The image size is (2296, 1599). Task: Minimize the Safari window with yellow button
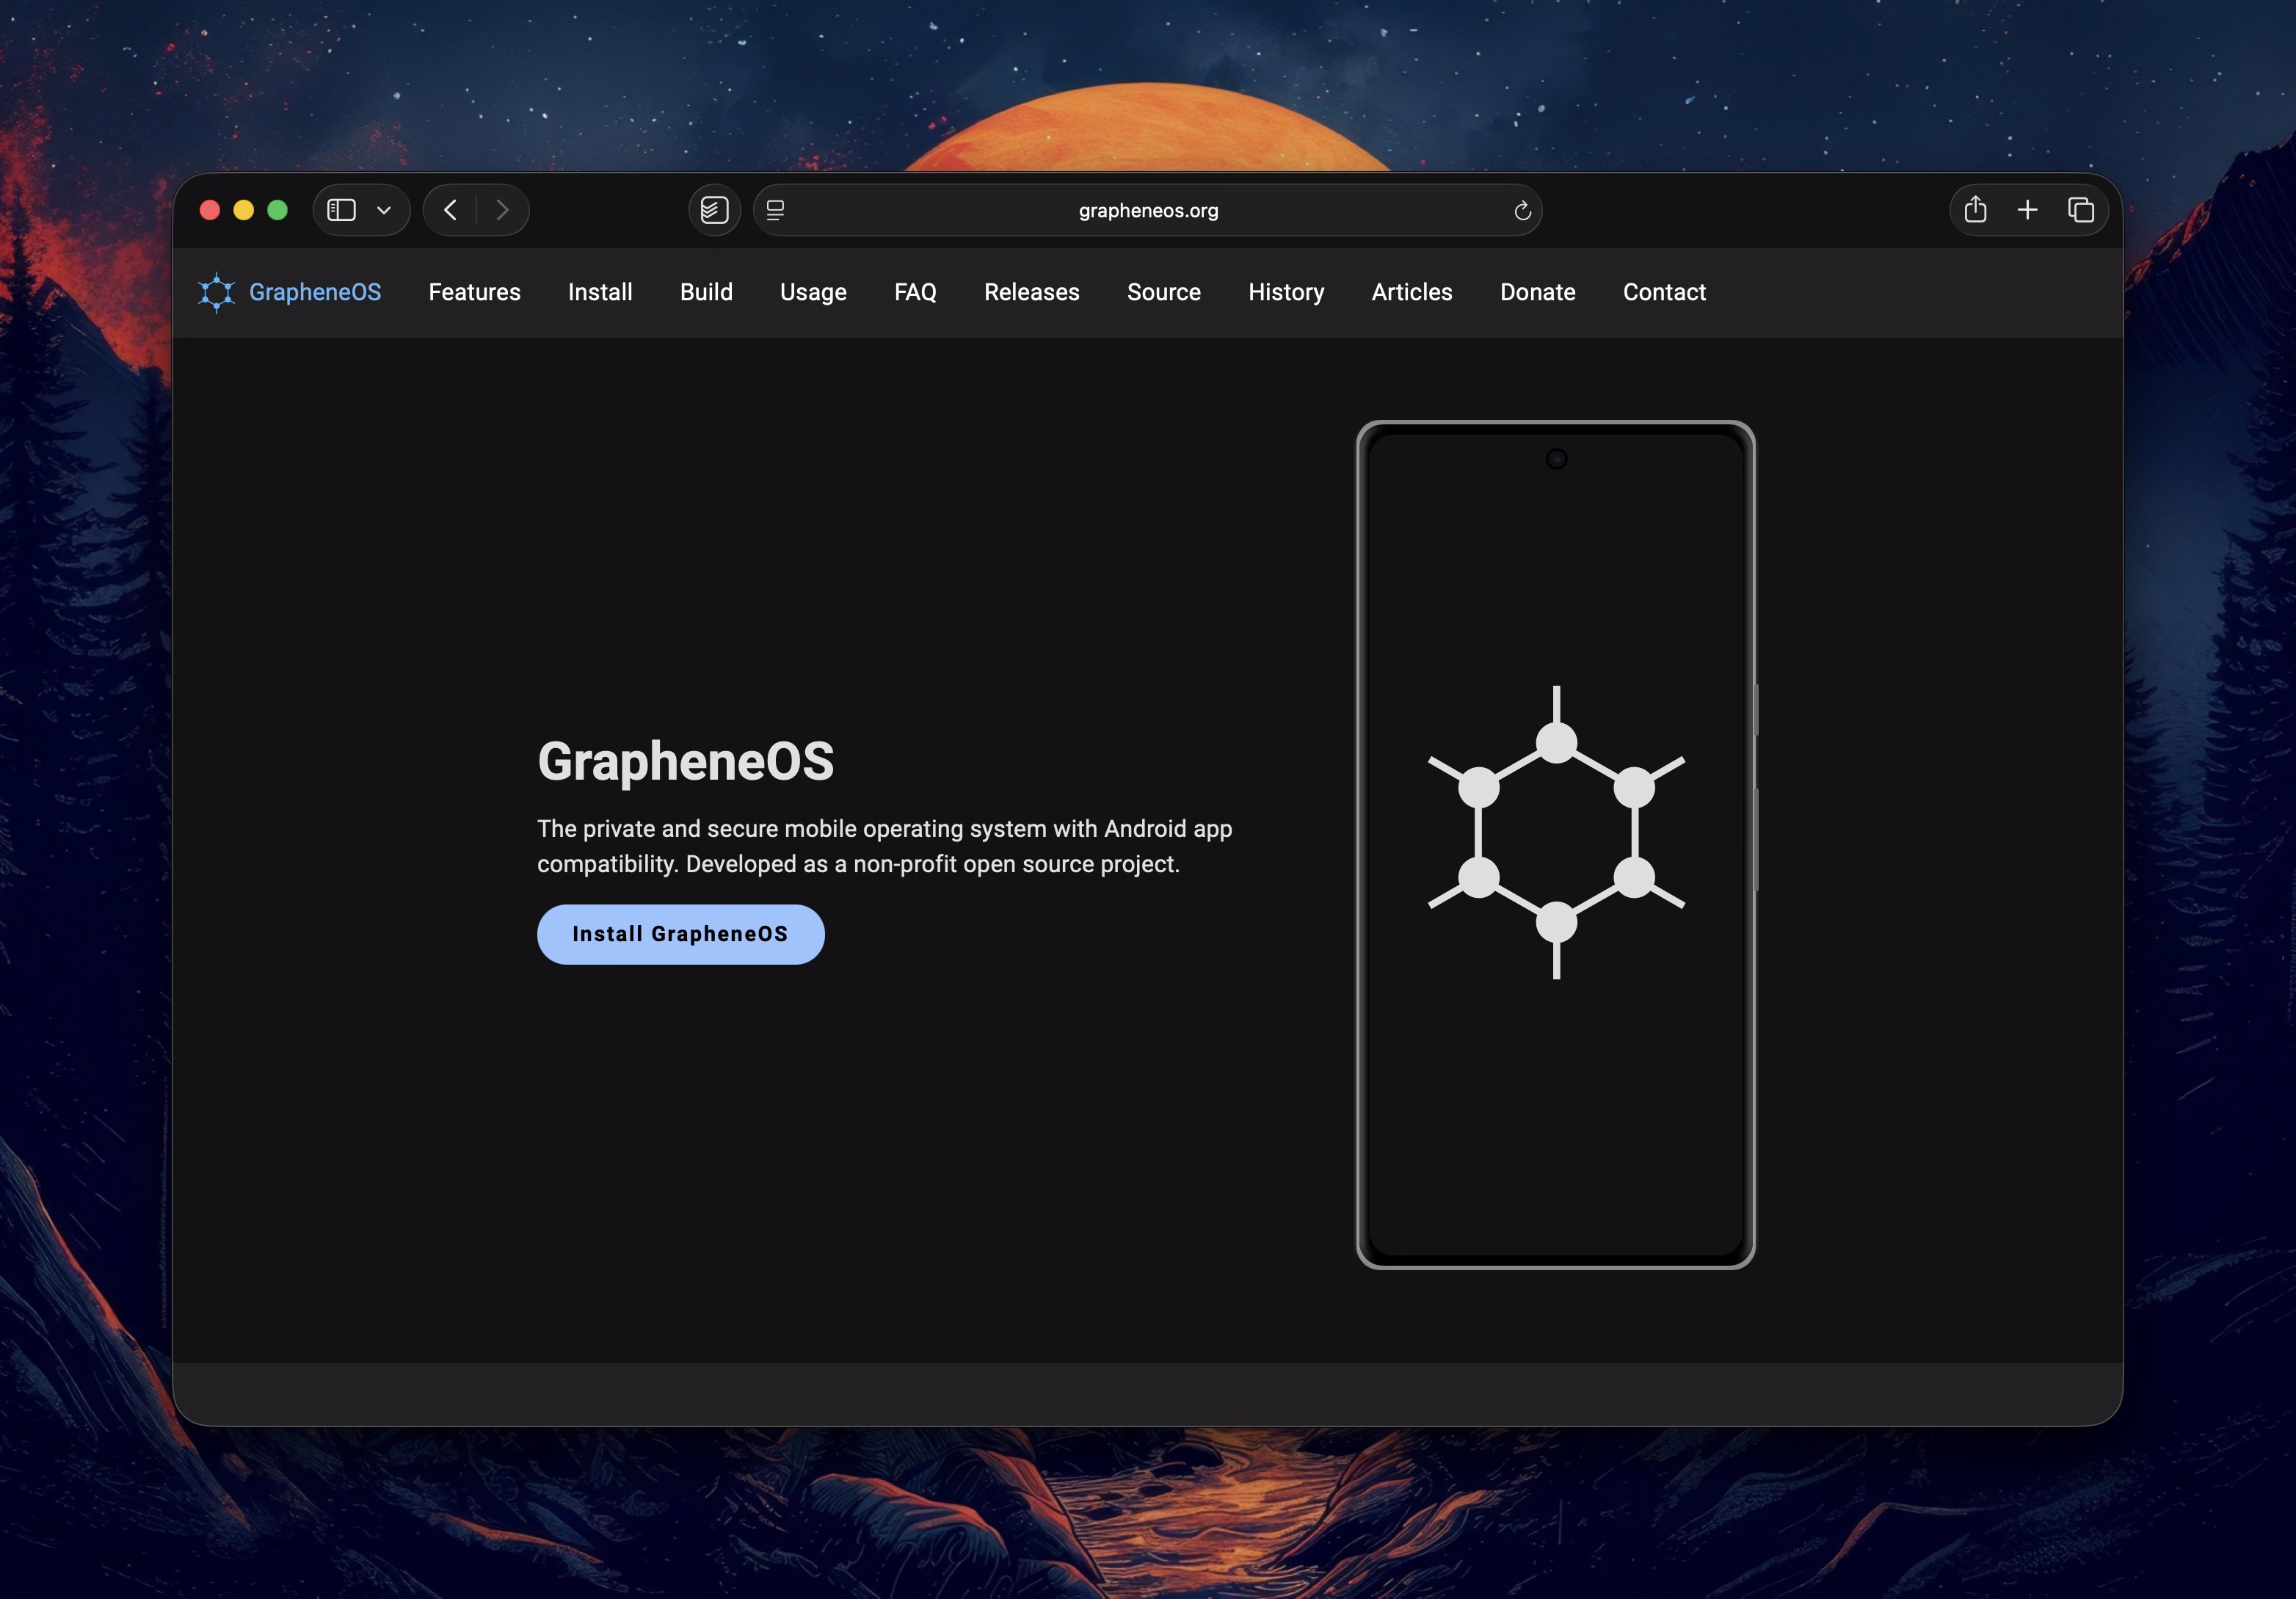(244, 210)
